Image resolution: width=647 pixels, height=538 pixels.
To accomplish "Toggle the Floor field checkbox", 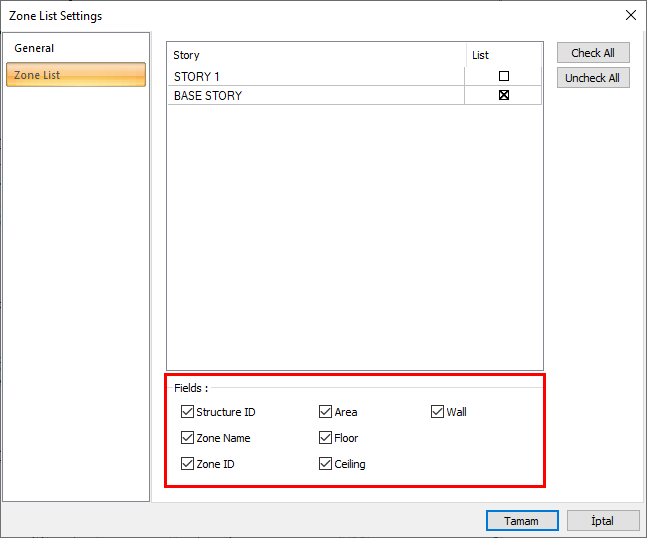I will point(325,438).
